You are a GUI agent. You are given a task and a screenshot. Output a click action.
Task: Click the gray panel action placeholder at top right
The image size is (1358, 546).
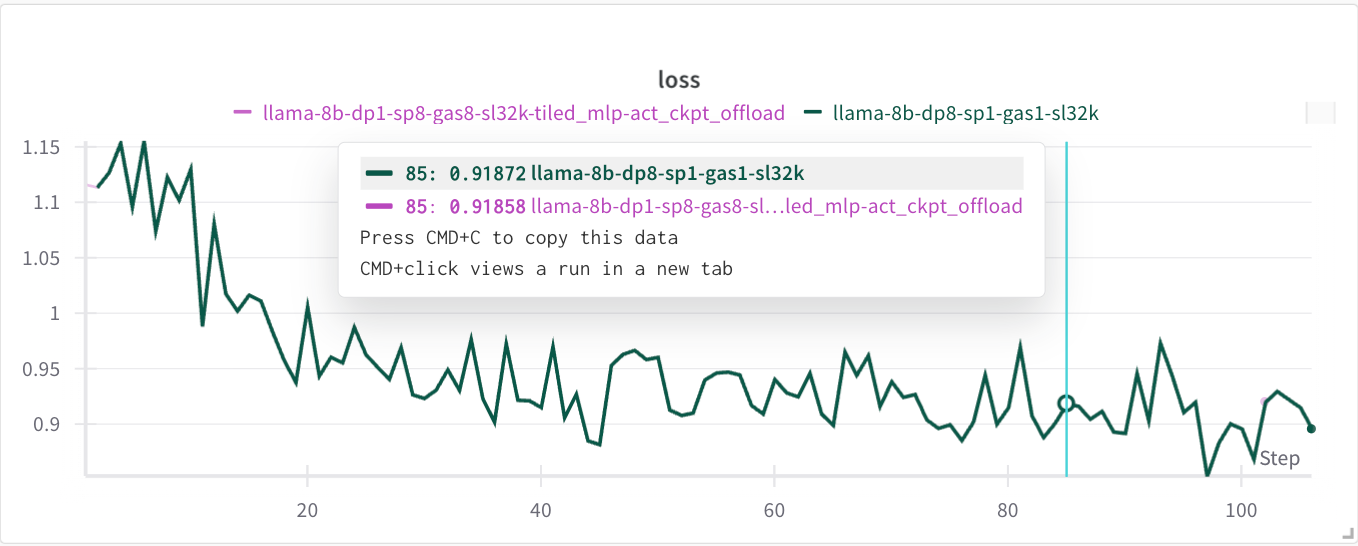(x=1320, y=113)
